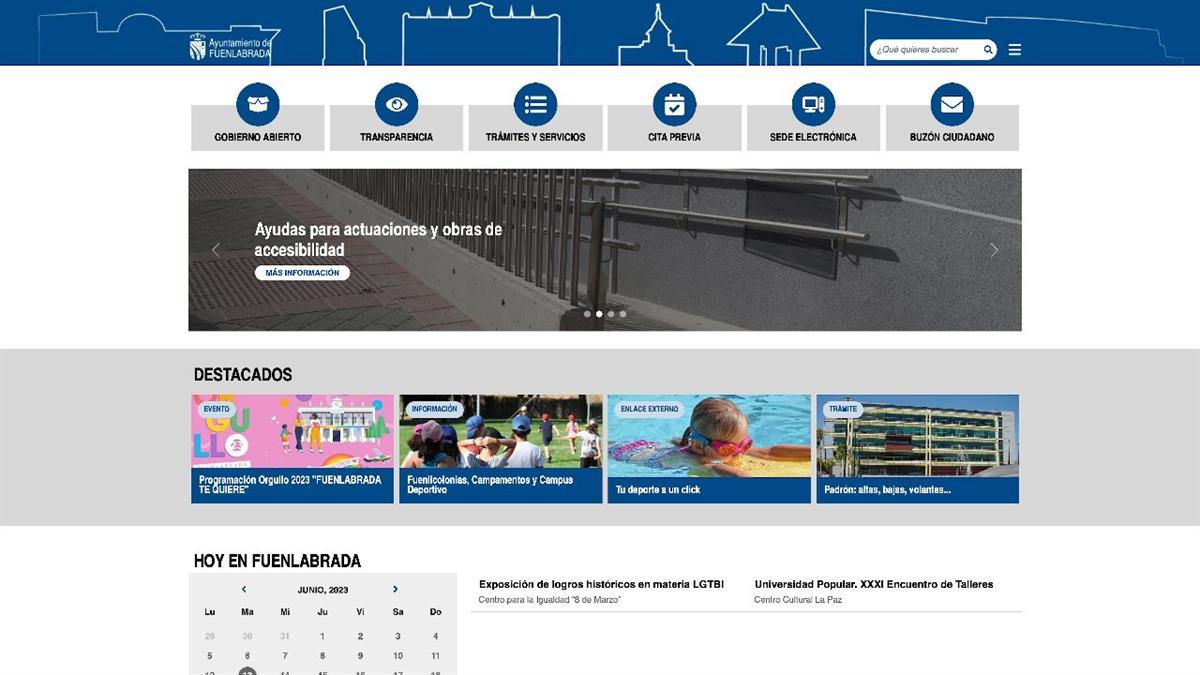The width and height of the screenshot is (1200, 675).
Task: Open the Sede Electrónica computer icon
Action: pyautogui.click(x=813, y=105)
